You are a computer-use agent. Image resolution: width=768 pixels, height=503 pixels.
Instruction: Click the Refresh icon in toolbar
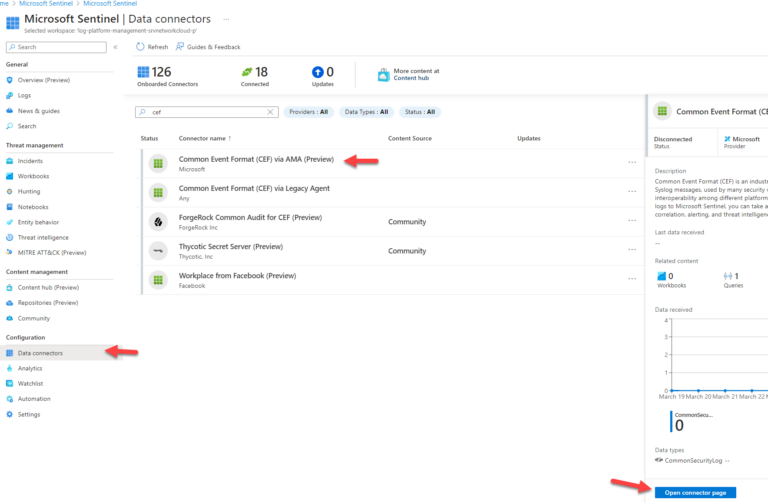pos(141,47)
